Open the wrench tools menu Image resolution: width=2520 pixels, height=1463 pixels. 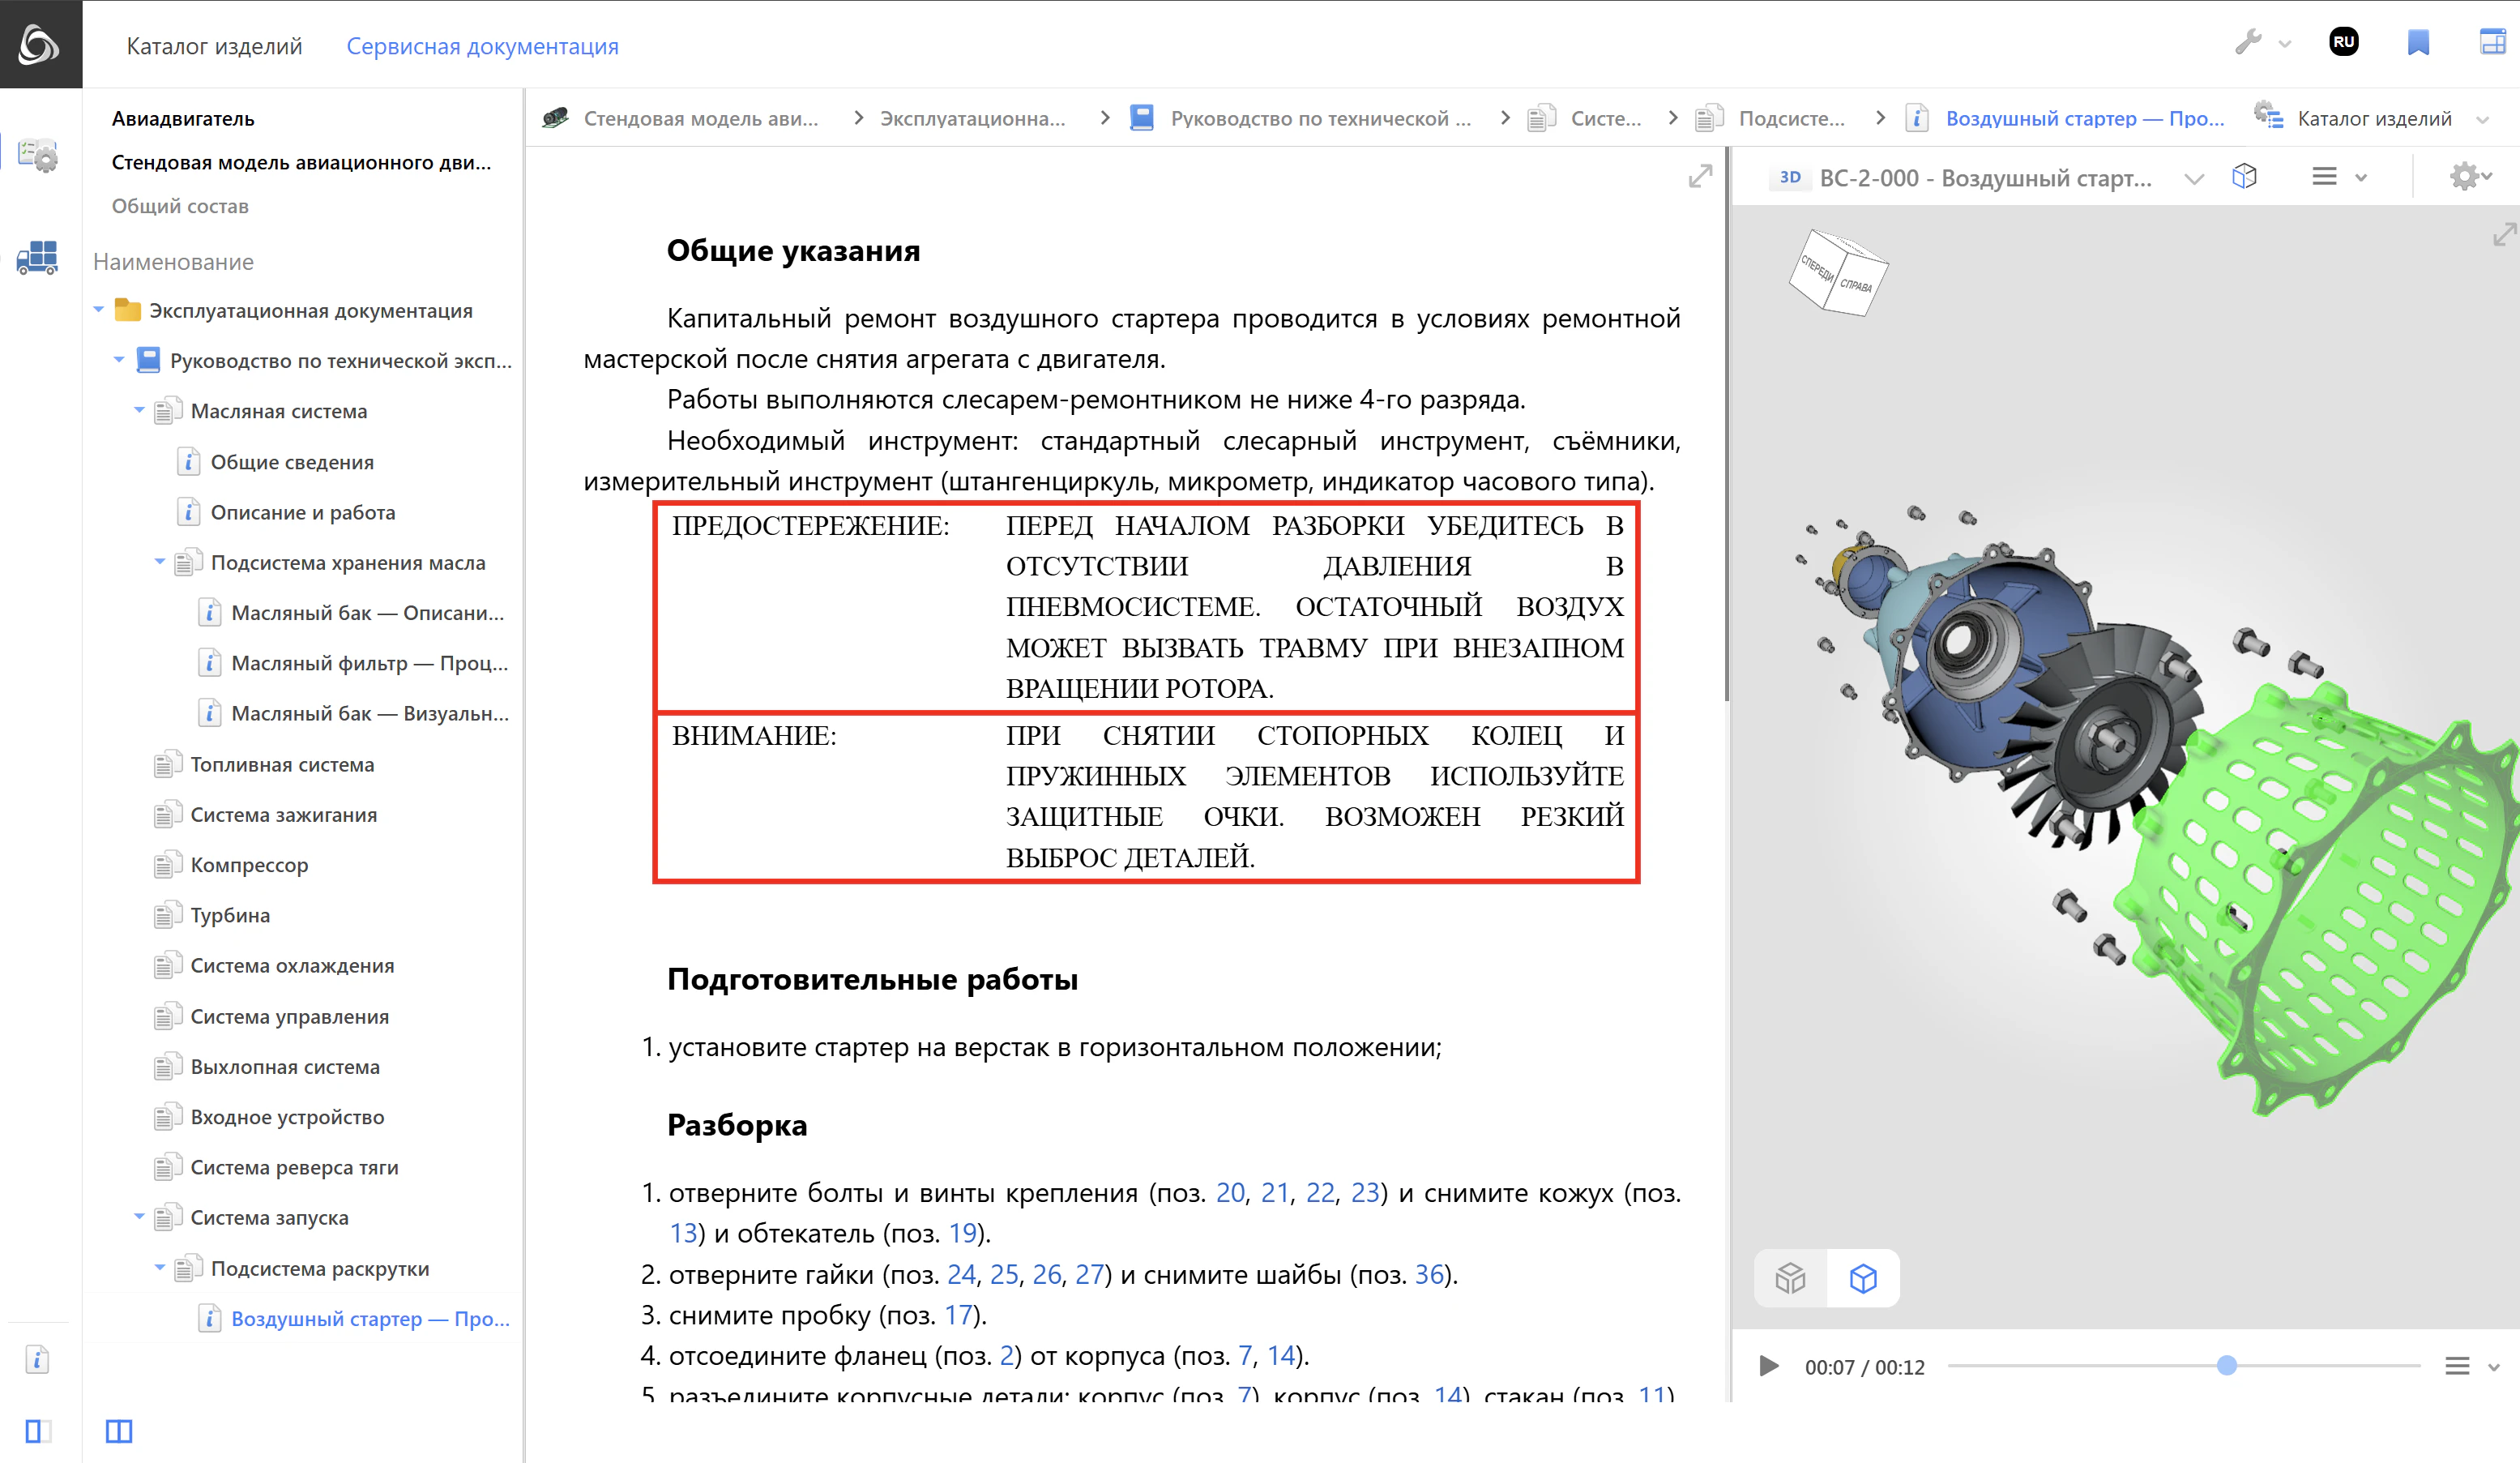[2248, 43]
